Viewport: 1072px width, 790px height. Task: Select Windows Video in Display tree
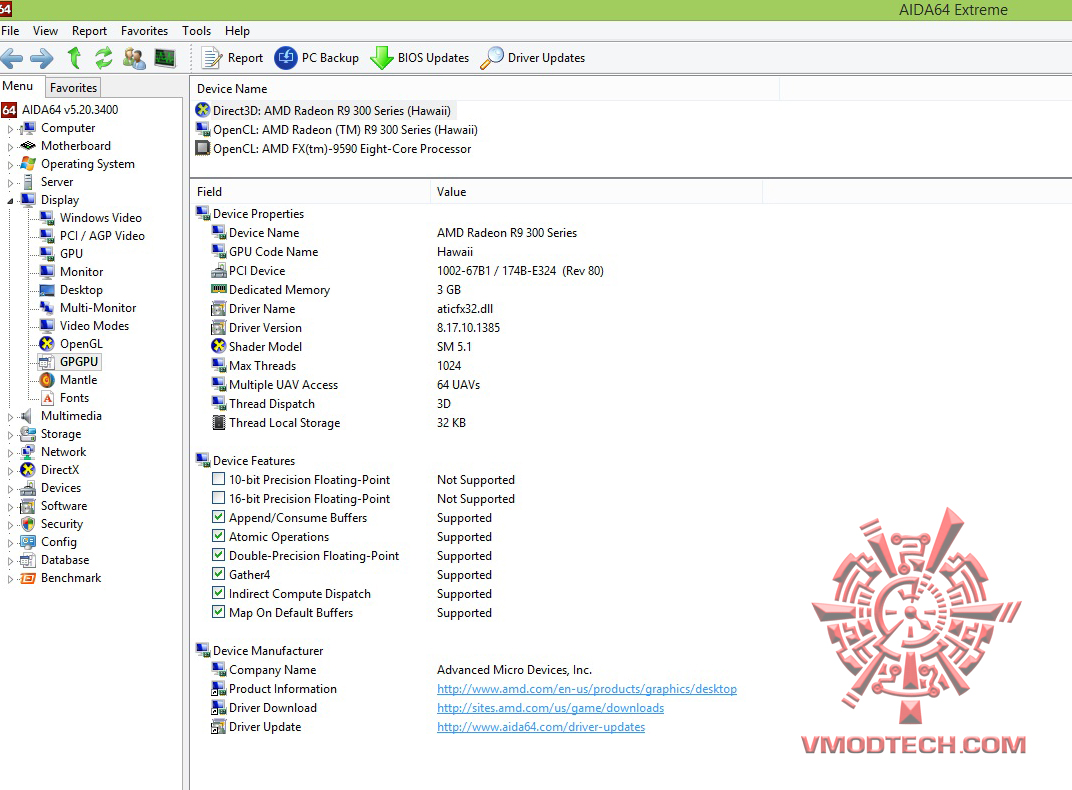click(100, 218)
